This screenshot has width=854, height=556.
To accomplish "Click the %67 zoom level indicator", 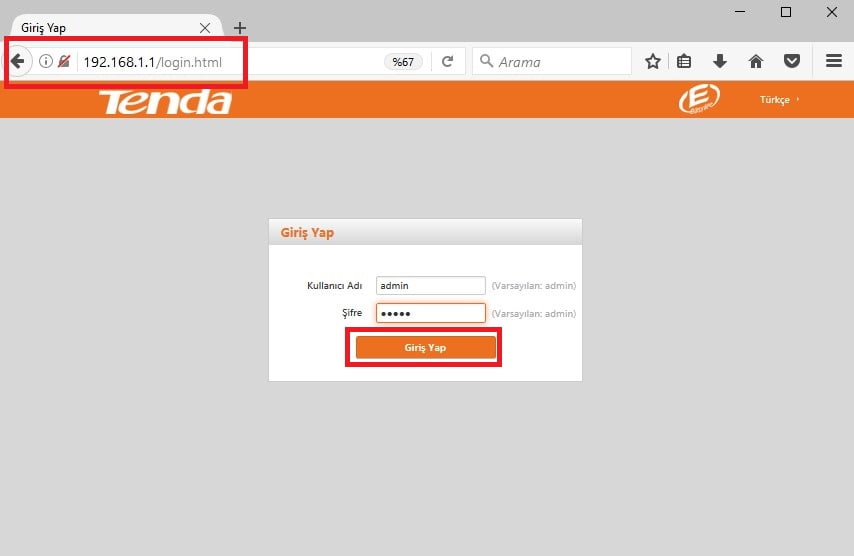I will [x=403, y=62].
